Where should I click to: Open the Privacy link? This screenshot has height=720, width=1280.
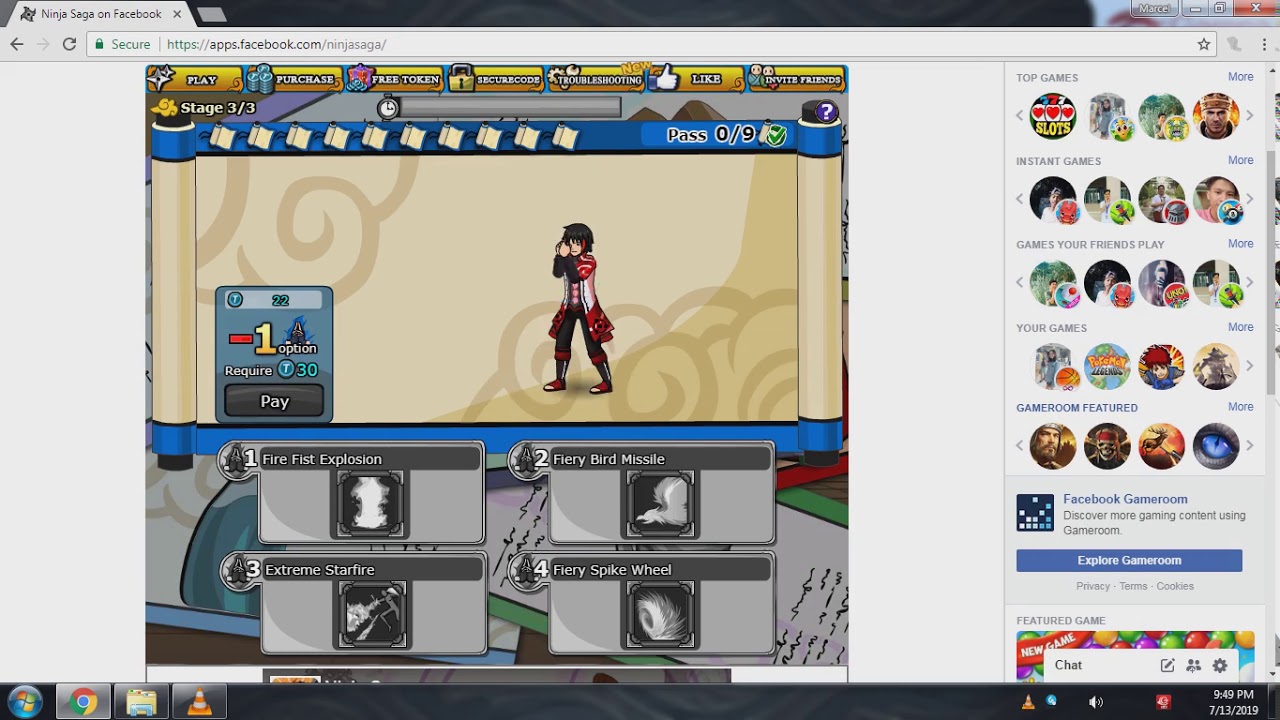click(x=1092, y=586)
